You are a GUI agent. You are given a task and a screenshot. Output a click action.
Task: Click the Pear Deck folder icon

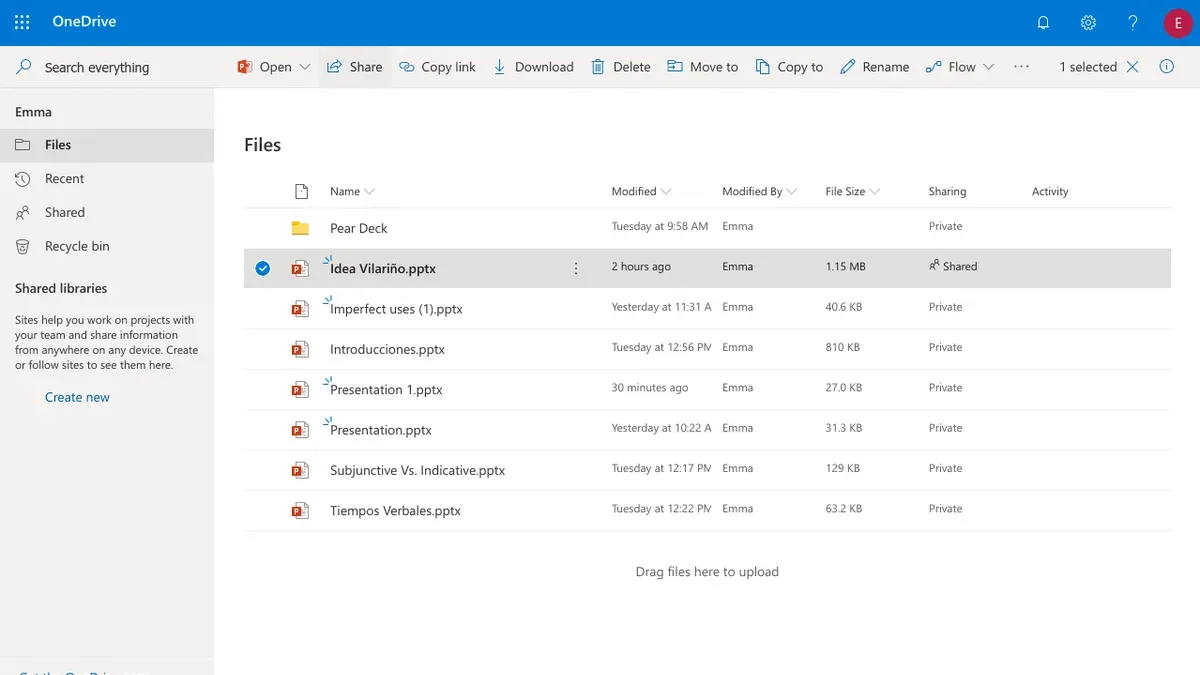pos(300,228)
